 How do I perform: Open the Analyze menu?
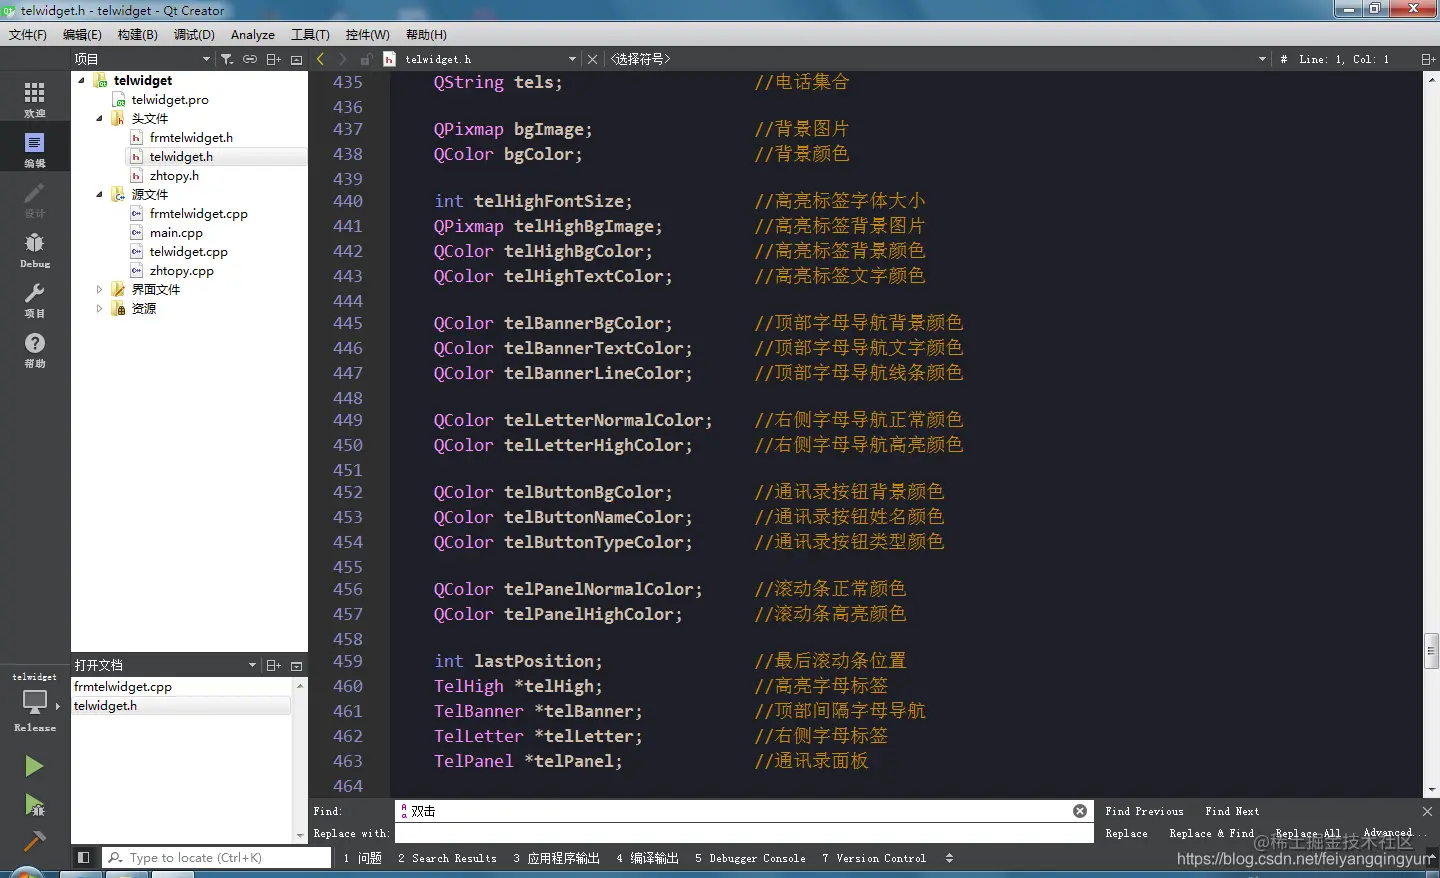tap(253, 34)
